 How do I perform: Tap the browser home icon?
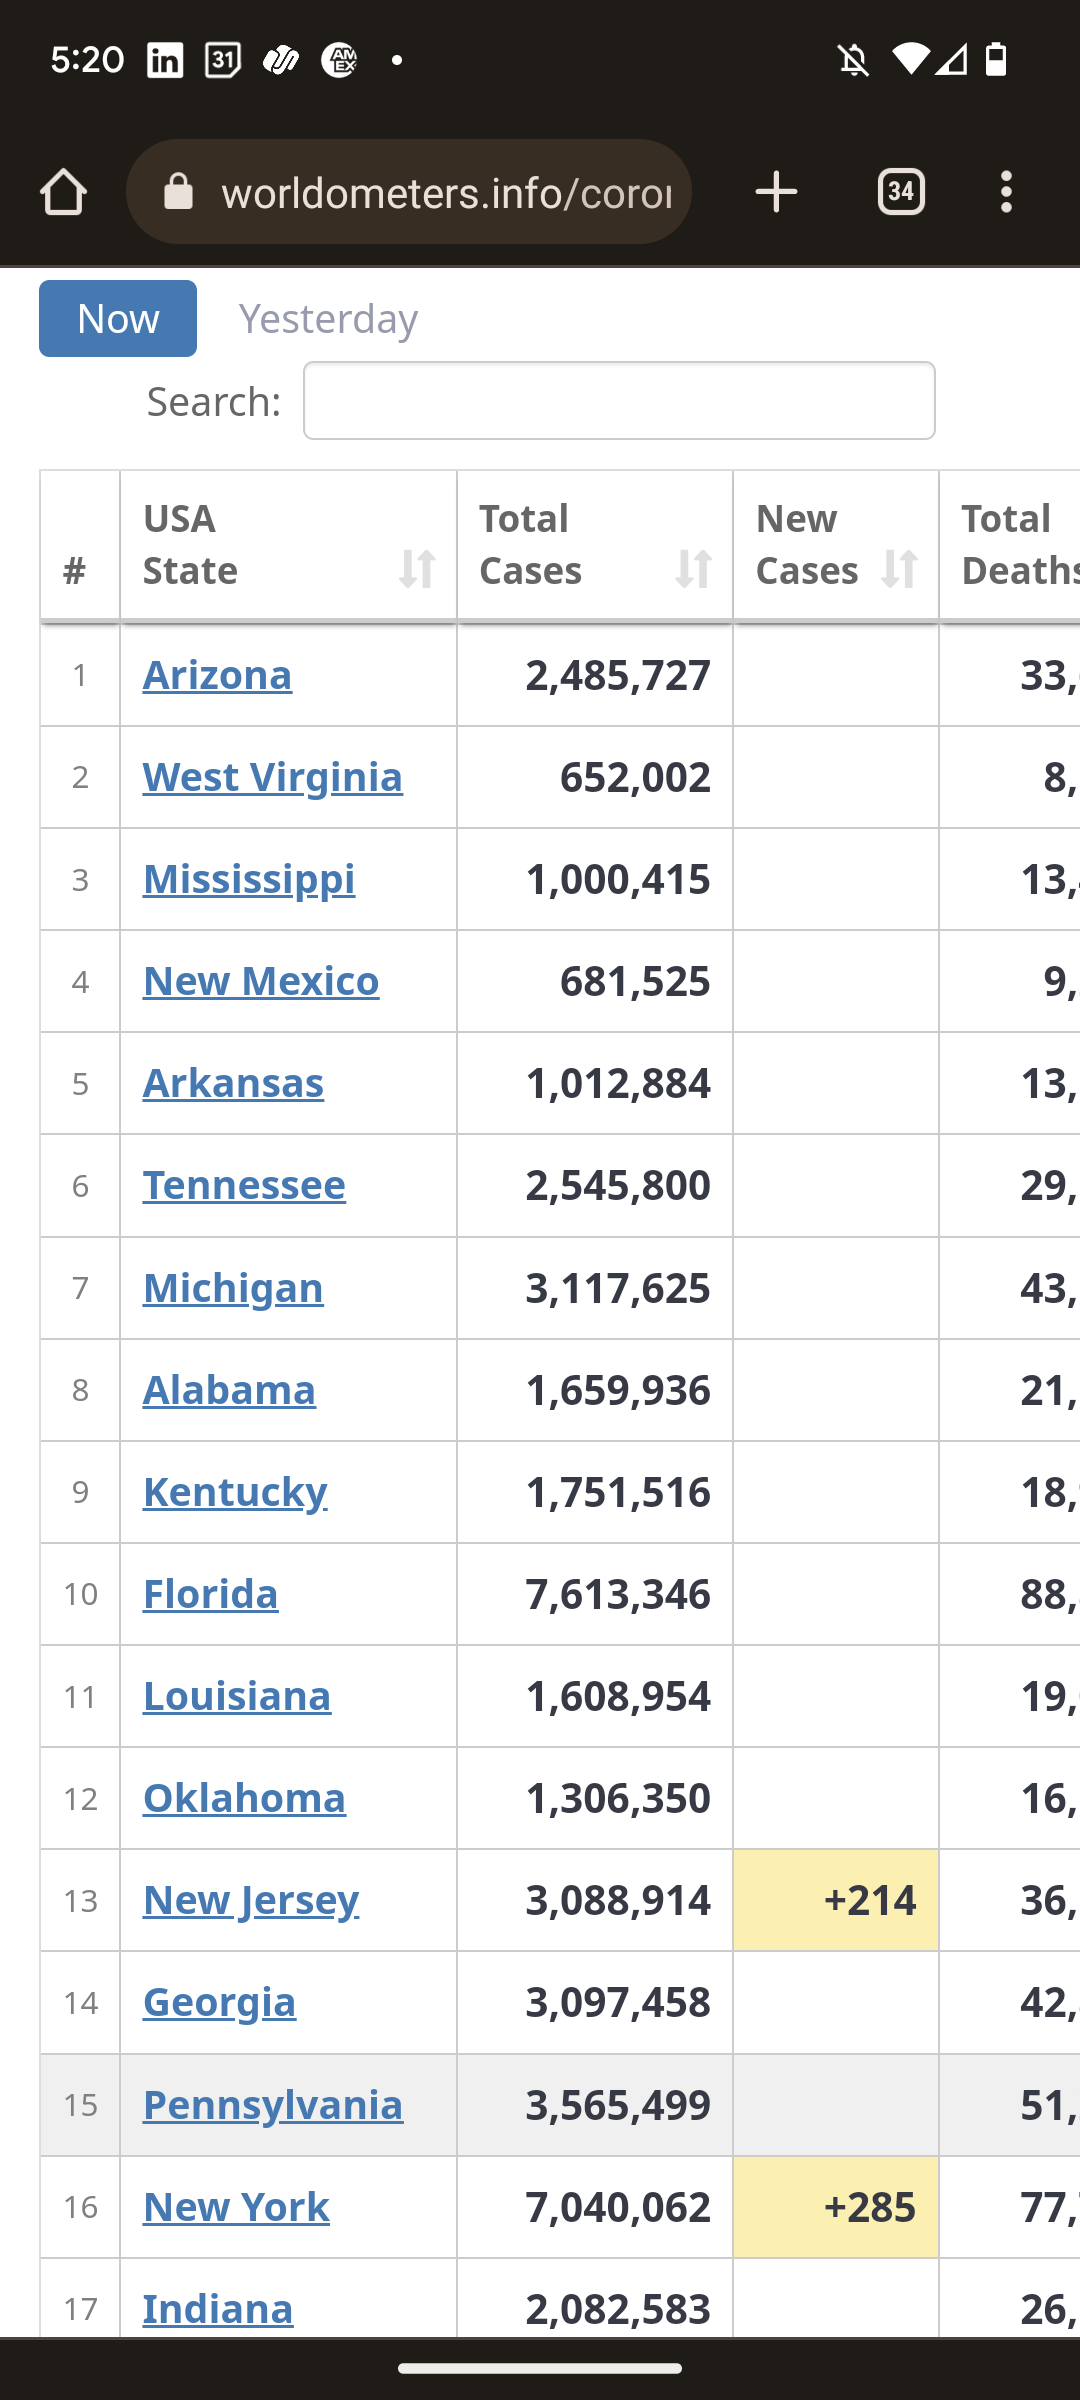(x=64, y=192)
